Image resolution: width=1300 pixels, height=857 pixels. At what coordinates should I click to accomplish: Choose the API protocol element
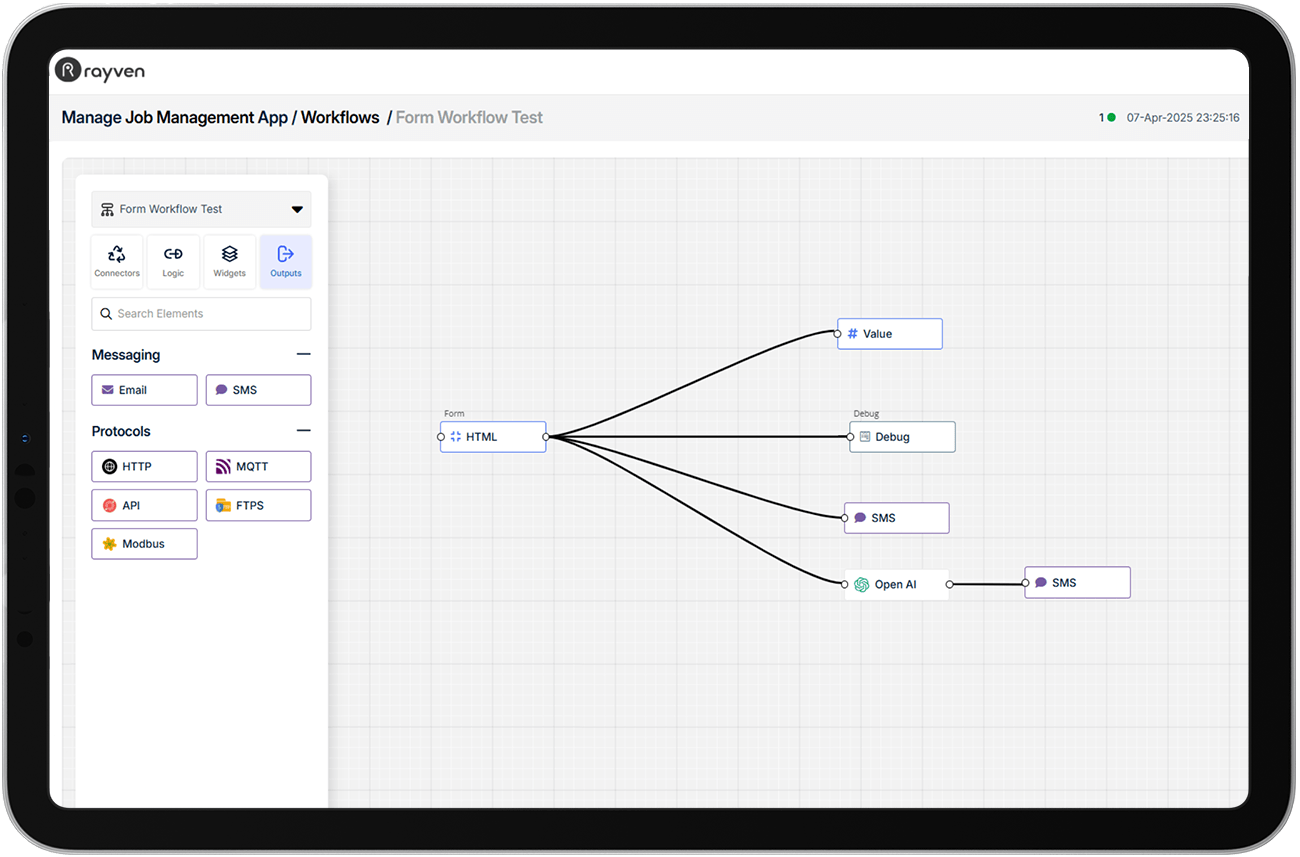pos(144,505)
